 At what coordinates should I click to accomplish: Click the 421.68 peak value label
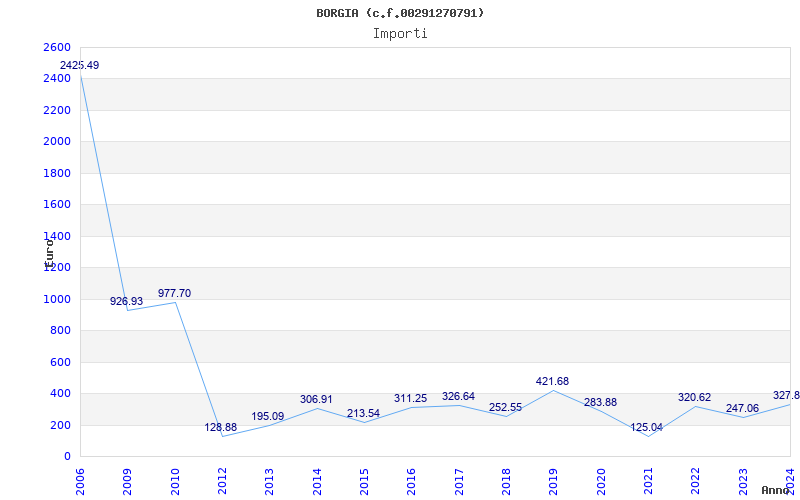552,381
